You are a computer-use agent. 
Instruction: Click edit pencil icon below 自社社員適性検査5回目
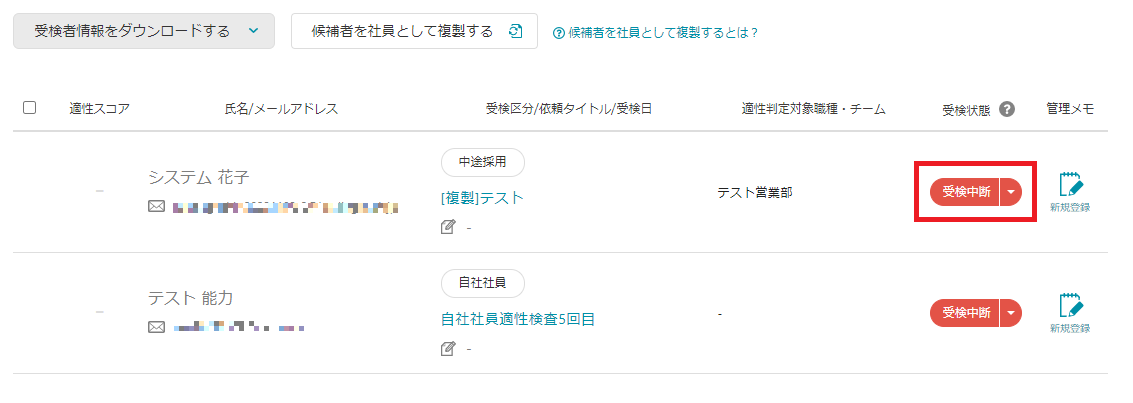coord(448,348)
